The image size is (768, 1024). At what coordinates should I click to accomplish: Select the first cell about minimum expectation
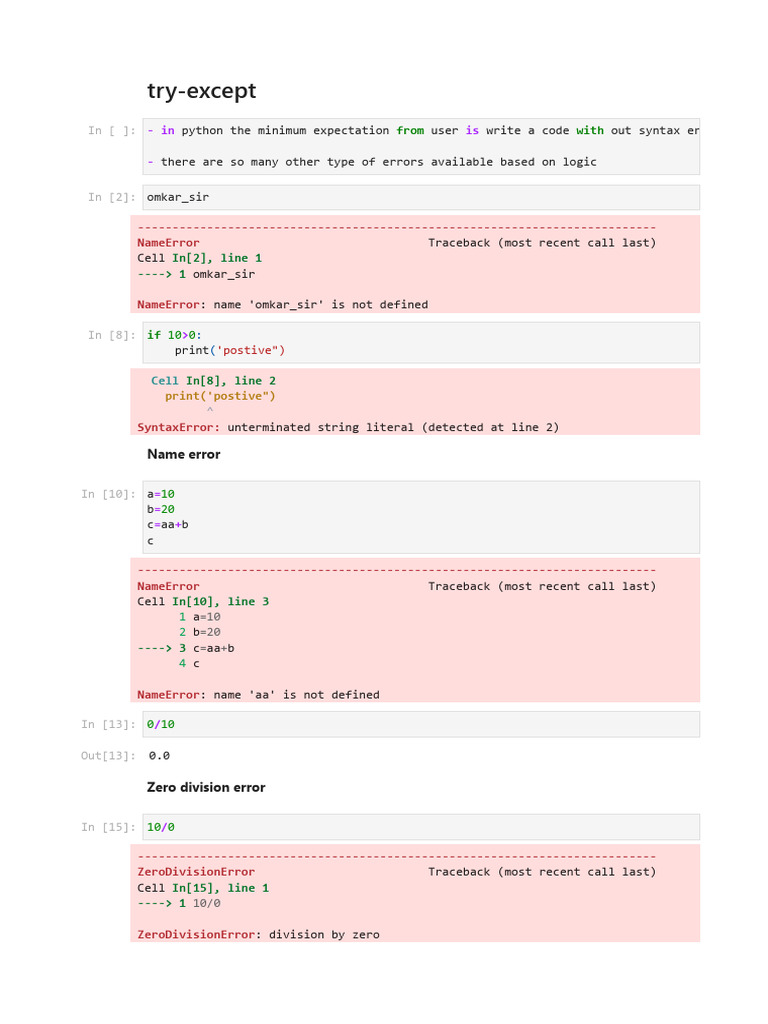point(420,146)
